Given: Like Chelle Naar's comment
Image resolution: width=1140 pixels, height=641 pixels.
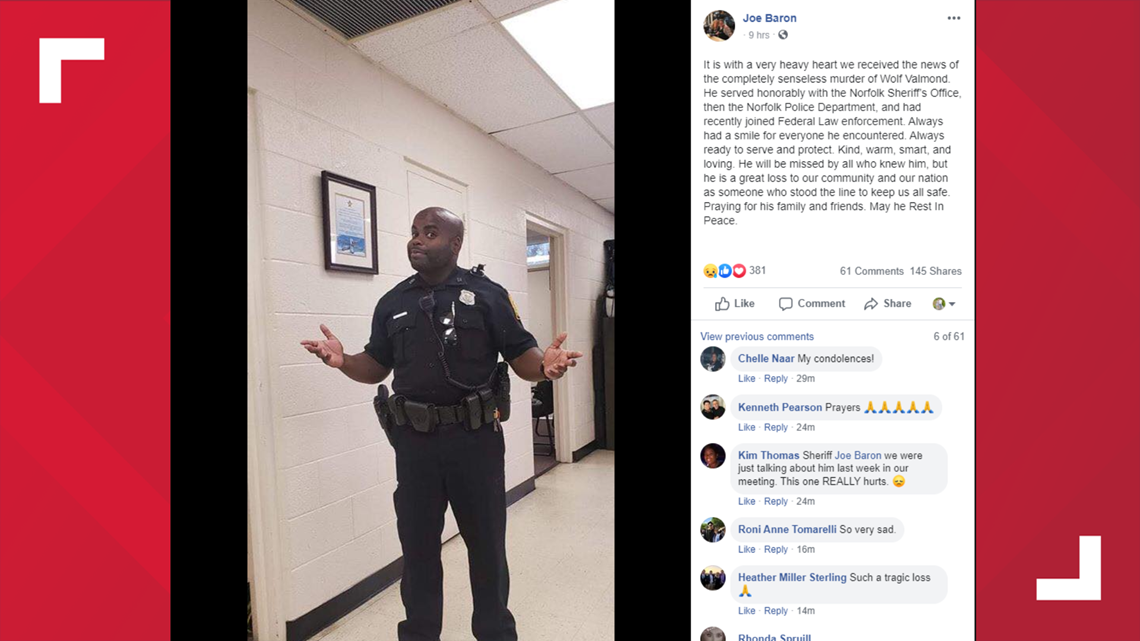Looking at the screenshot, I should click(x=747, y=379).
